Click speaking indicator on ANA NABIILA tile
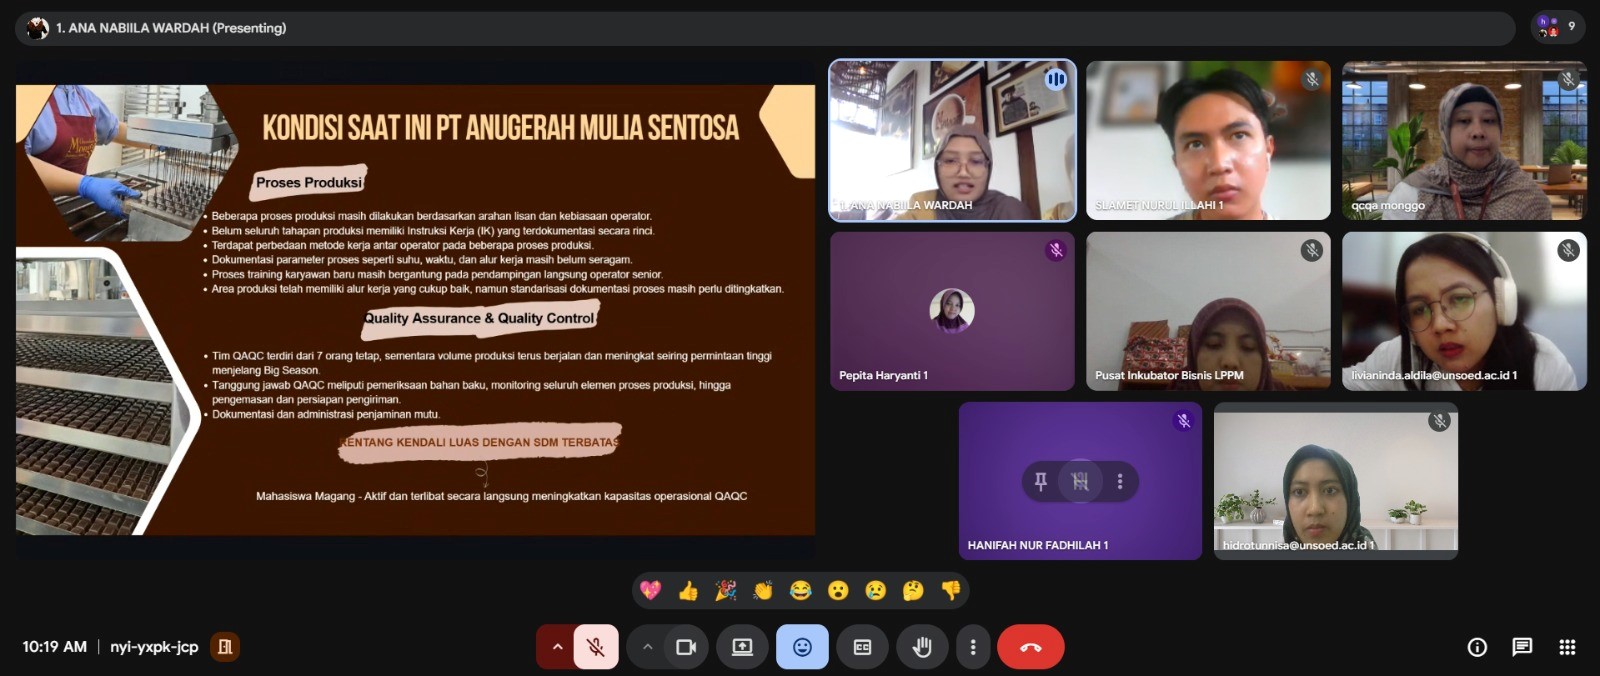 click(x=1056, y=79)
